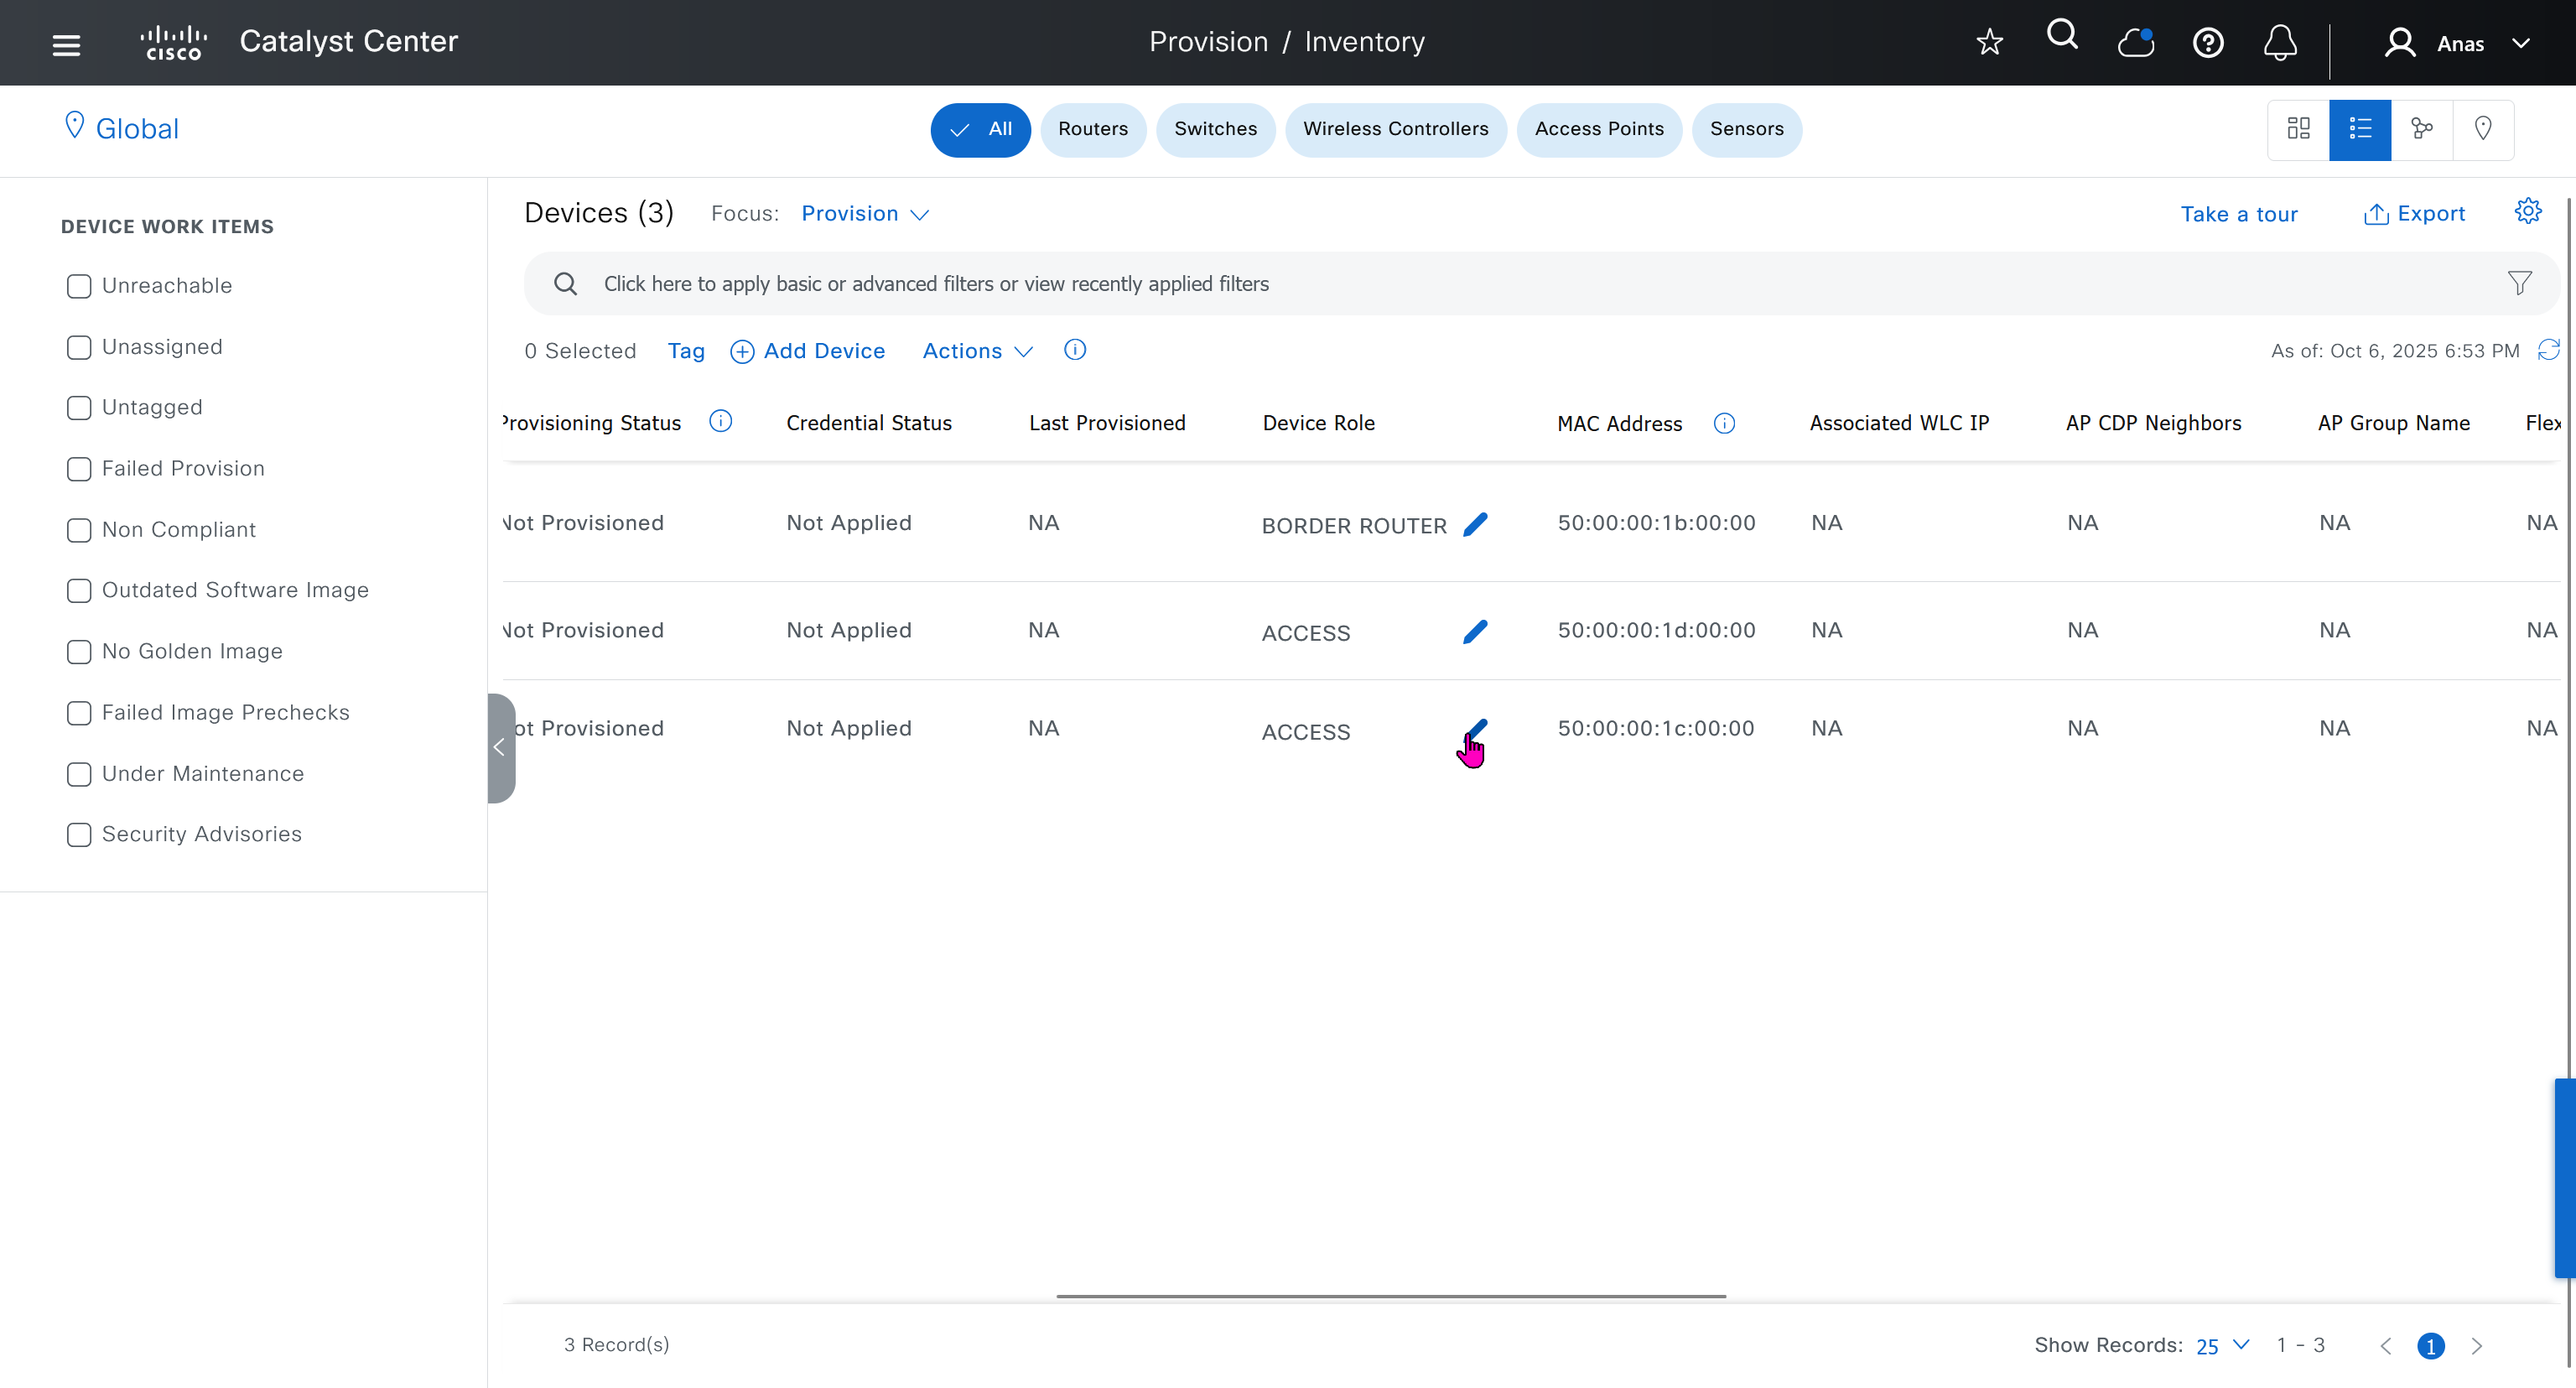Click MAC Address info icon
Screen dimensions: 2576x1388
1724,423
